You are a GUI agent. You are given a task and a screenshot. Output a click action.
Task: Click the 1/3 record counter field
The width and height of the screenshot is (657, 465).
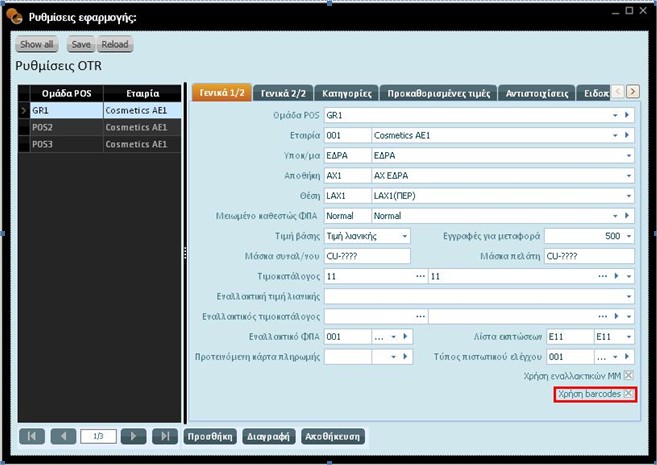point(98,436)
